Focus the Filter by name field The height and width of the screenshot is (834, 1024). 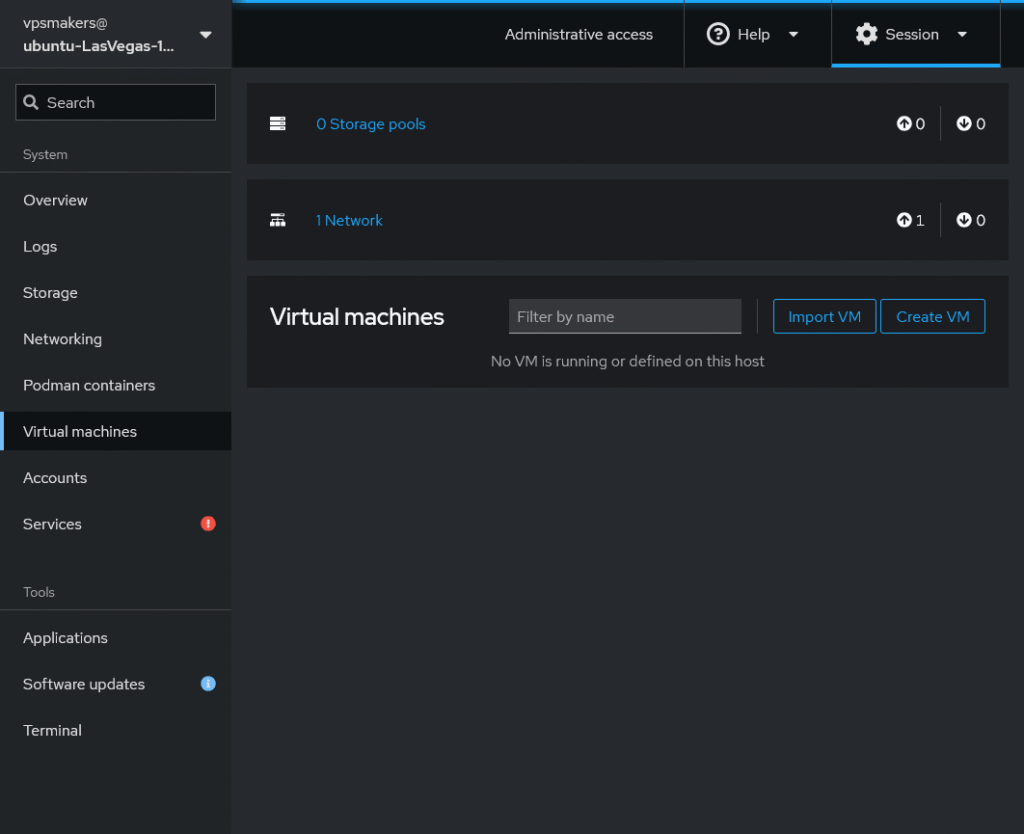coord(625,317)
